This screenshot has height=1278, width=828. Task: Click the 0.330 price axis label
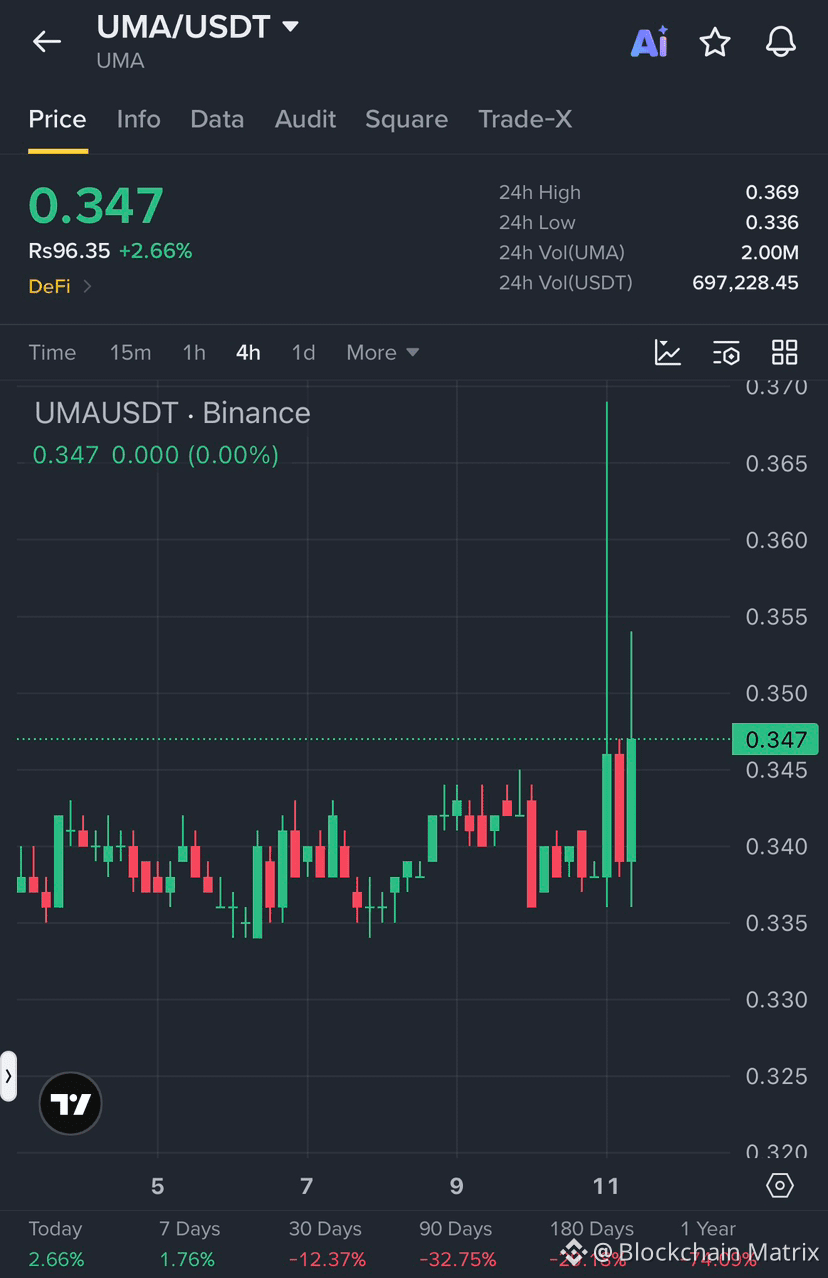click(x=776, y=1000)
